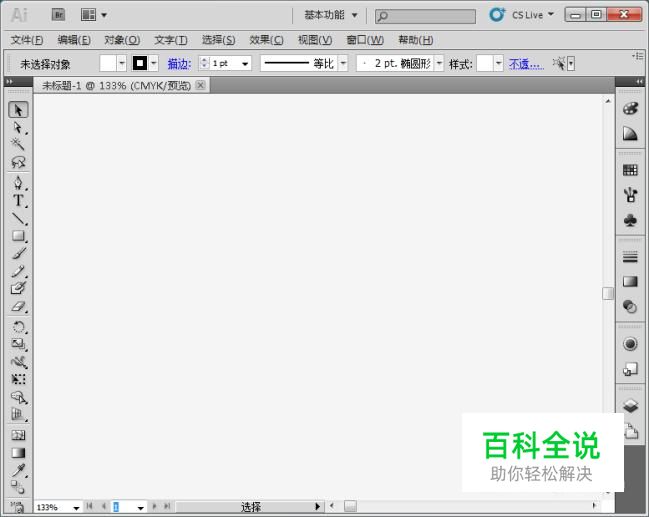Open the Color panel icon

pos(630,109)
